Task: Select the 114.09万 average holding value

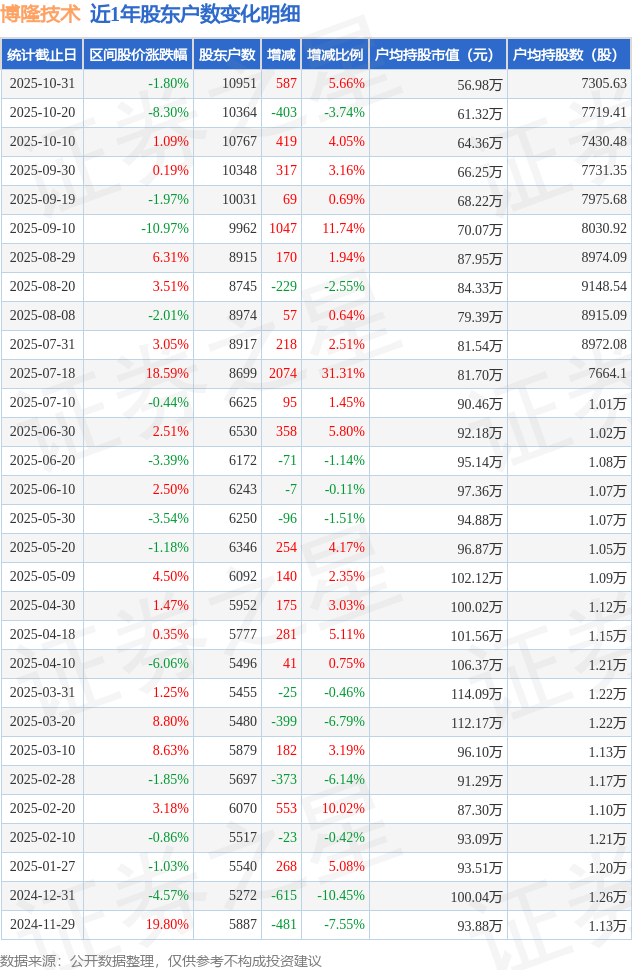Action: coord(476,694)
